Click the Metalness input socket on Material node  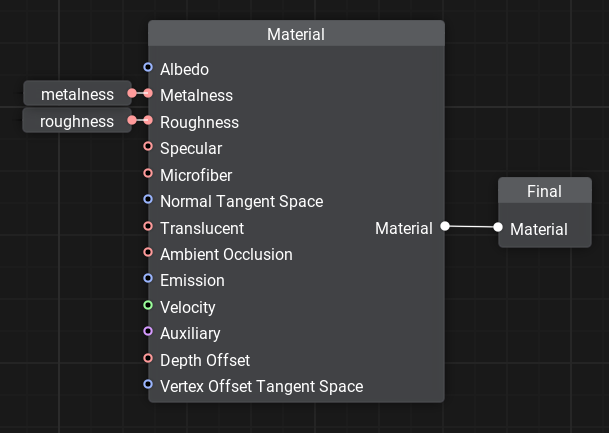pos(148,94)
